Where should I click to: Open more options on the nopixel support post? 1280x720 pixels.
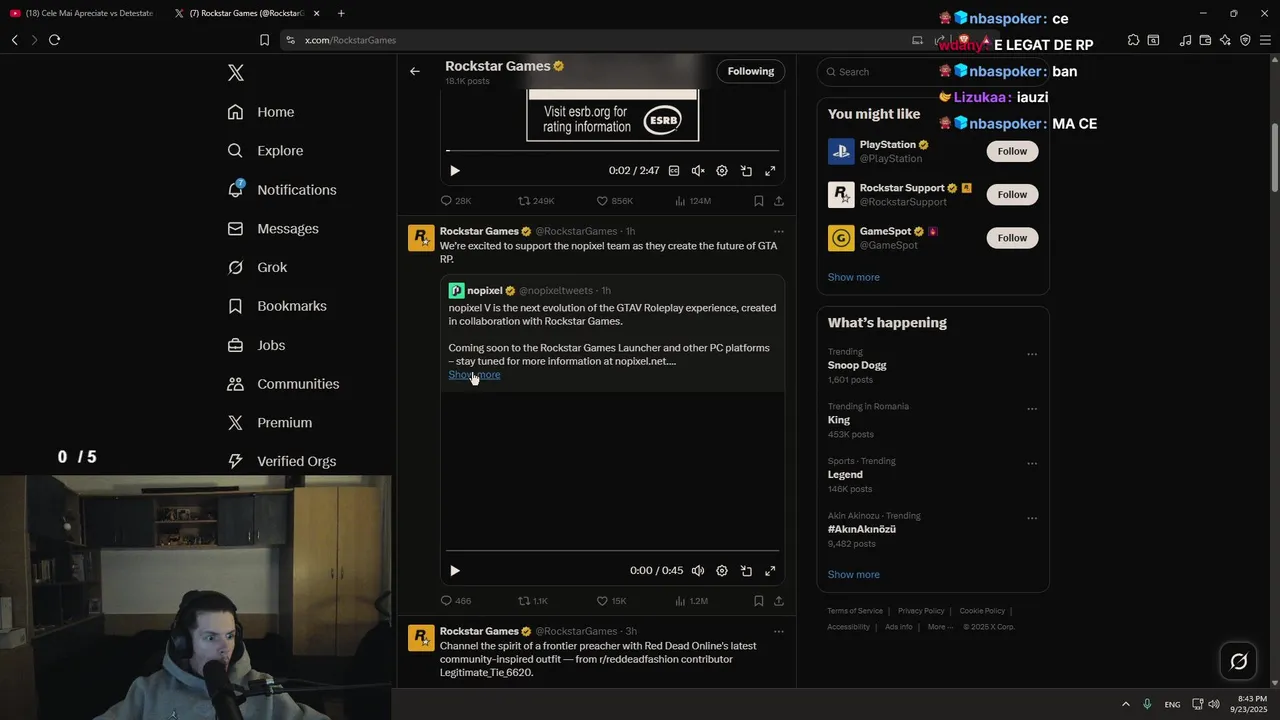tap(779, 231)
